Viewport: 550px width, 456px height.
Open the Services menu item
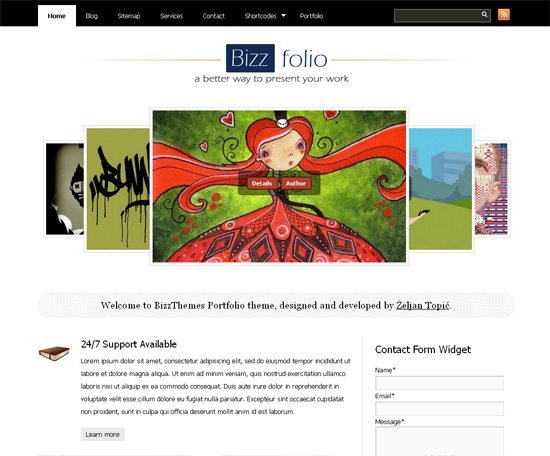171,16
